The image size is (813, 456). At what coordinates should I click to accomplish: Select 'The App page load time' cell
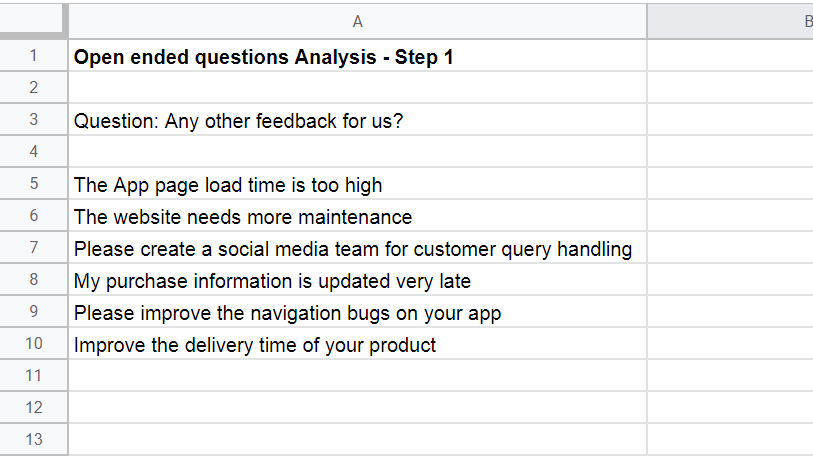tap(357, 184)
